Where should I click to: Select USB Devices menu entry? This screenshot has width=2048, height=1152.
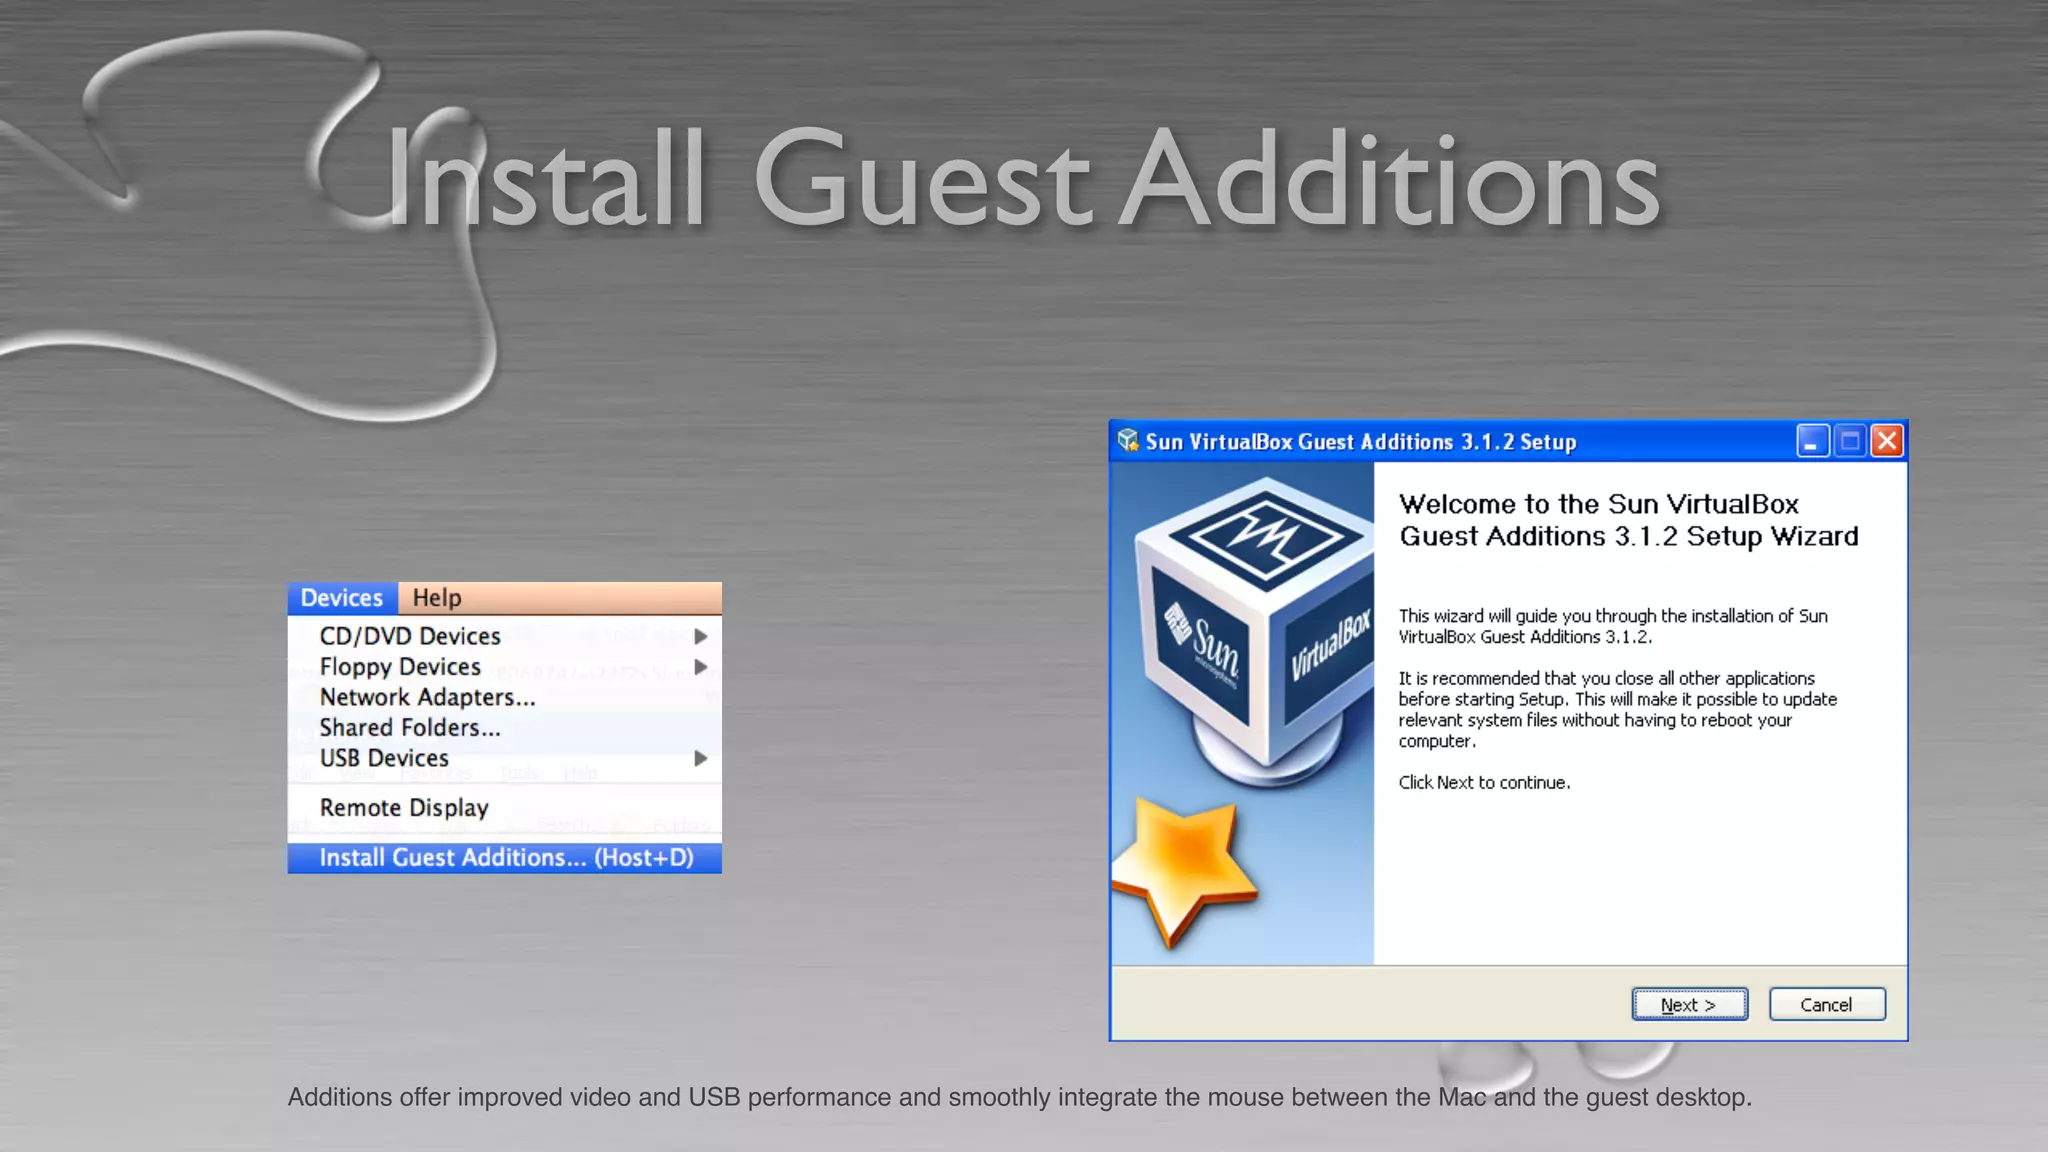click(x=504, y=759)
